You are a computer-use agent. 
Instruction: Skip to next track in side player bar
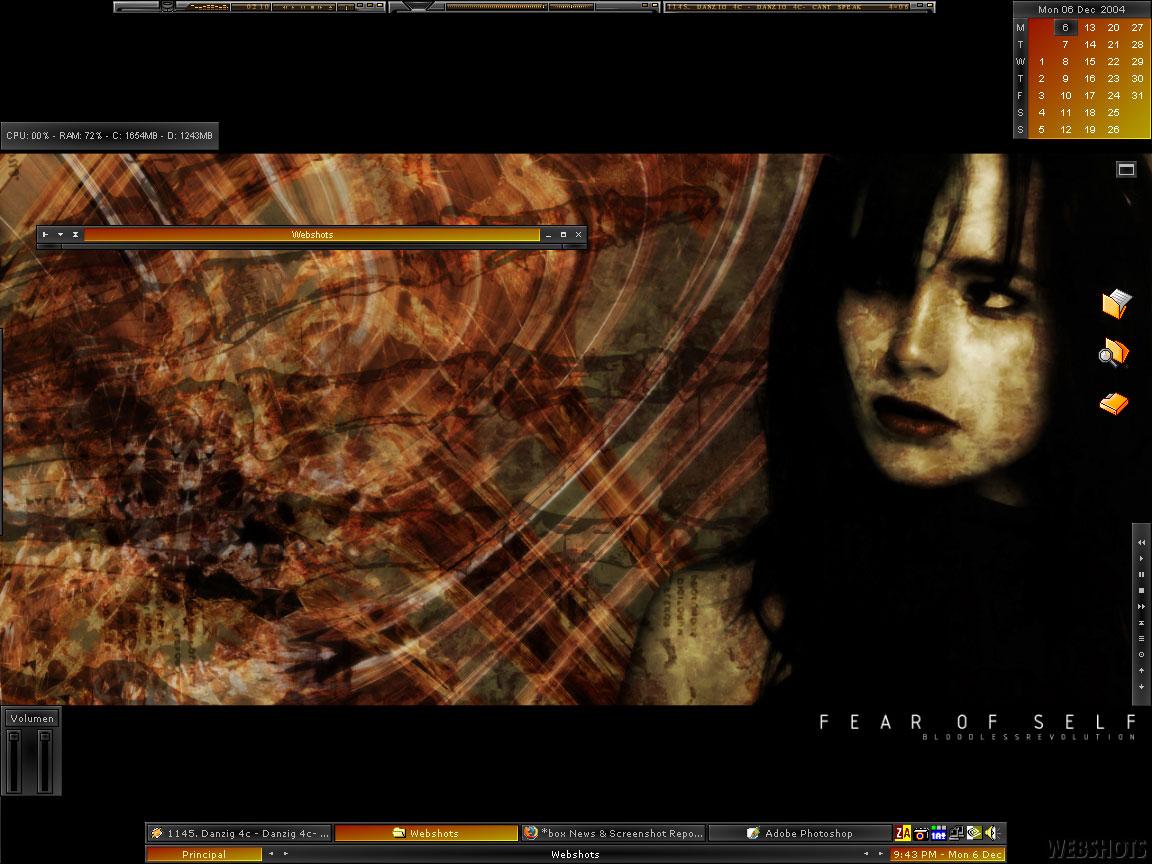1141,606
